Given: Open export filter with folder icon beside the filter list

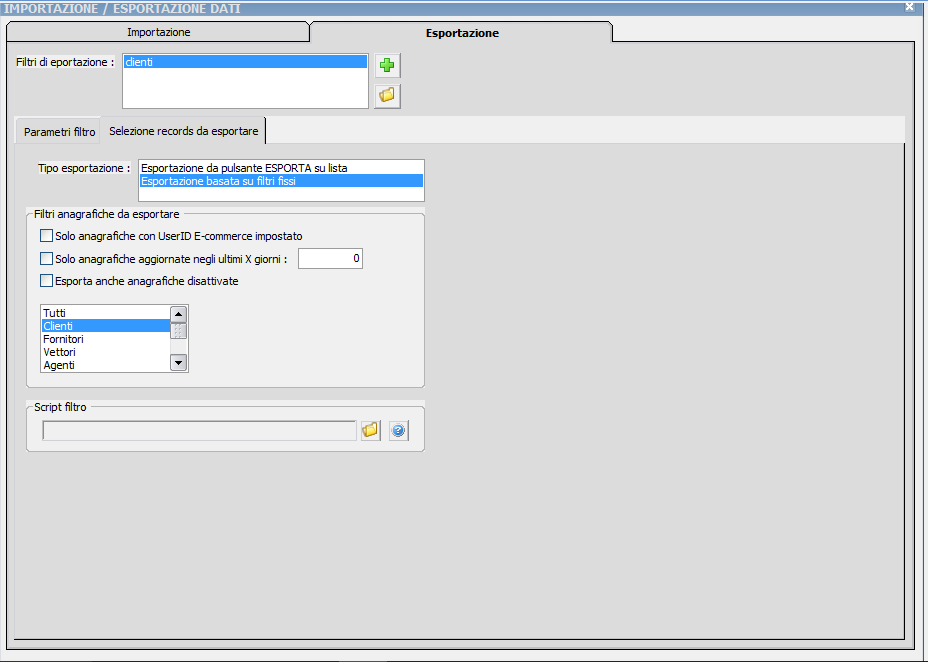Looking at the screenshot, I should click(x=388, y=95).
